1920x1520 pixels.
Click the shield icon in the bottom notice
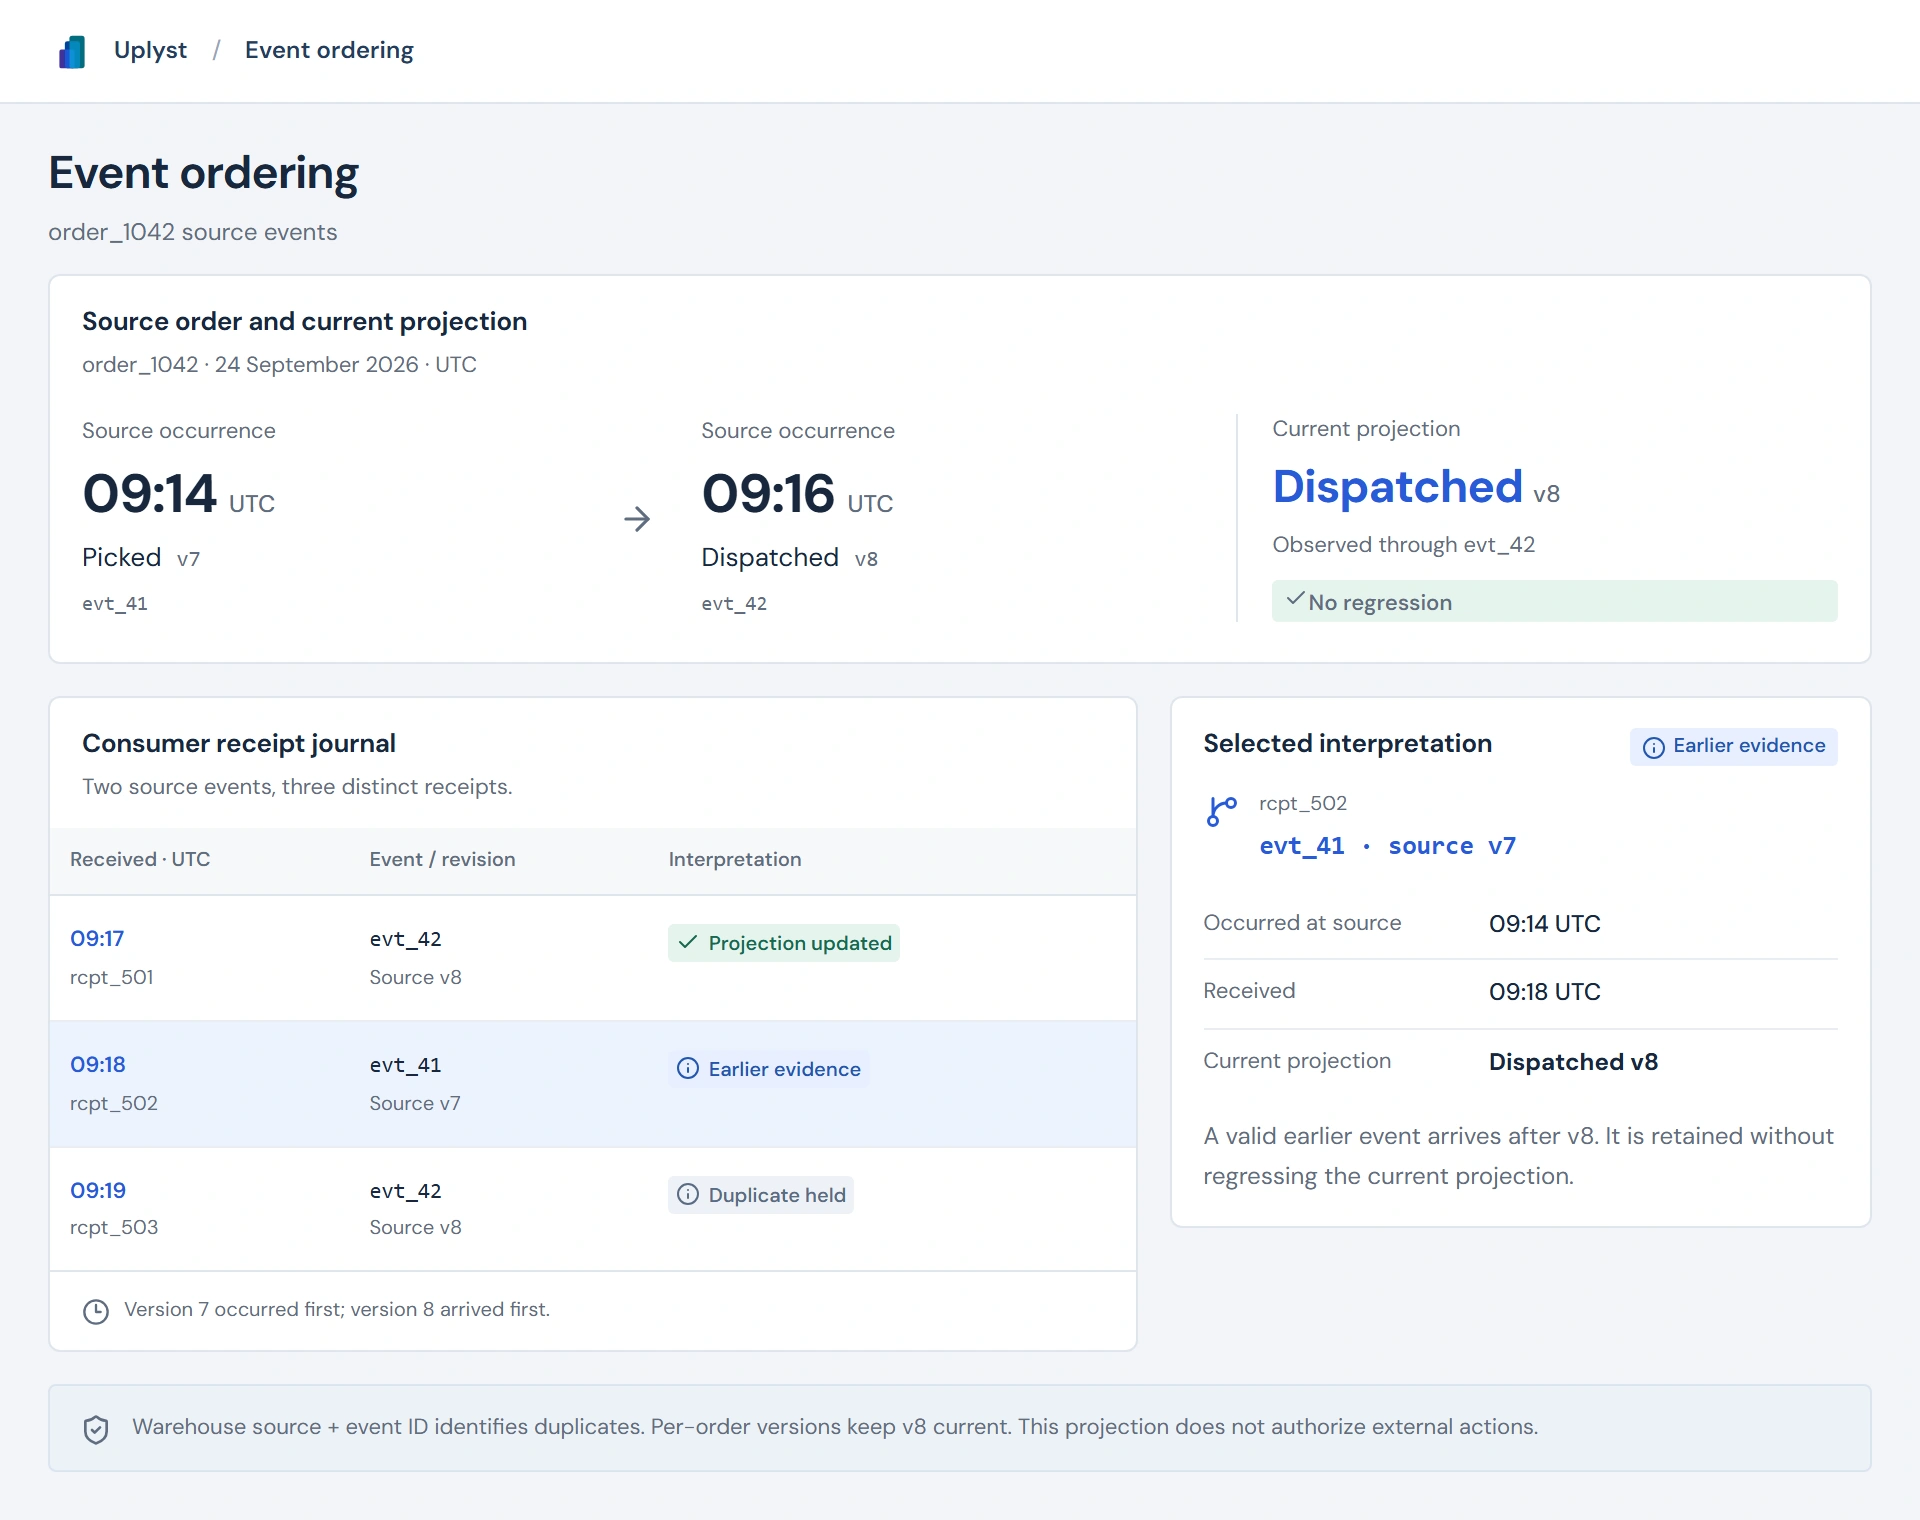[96, 1429]
